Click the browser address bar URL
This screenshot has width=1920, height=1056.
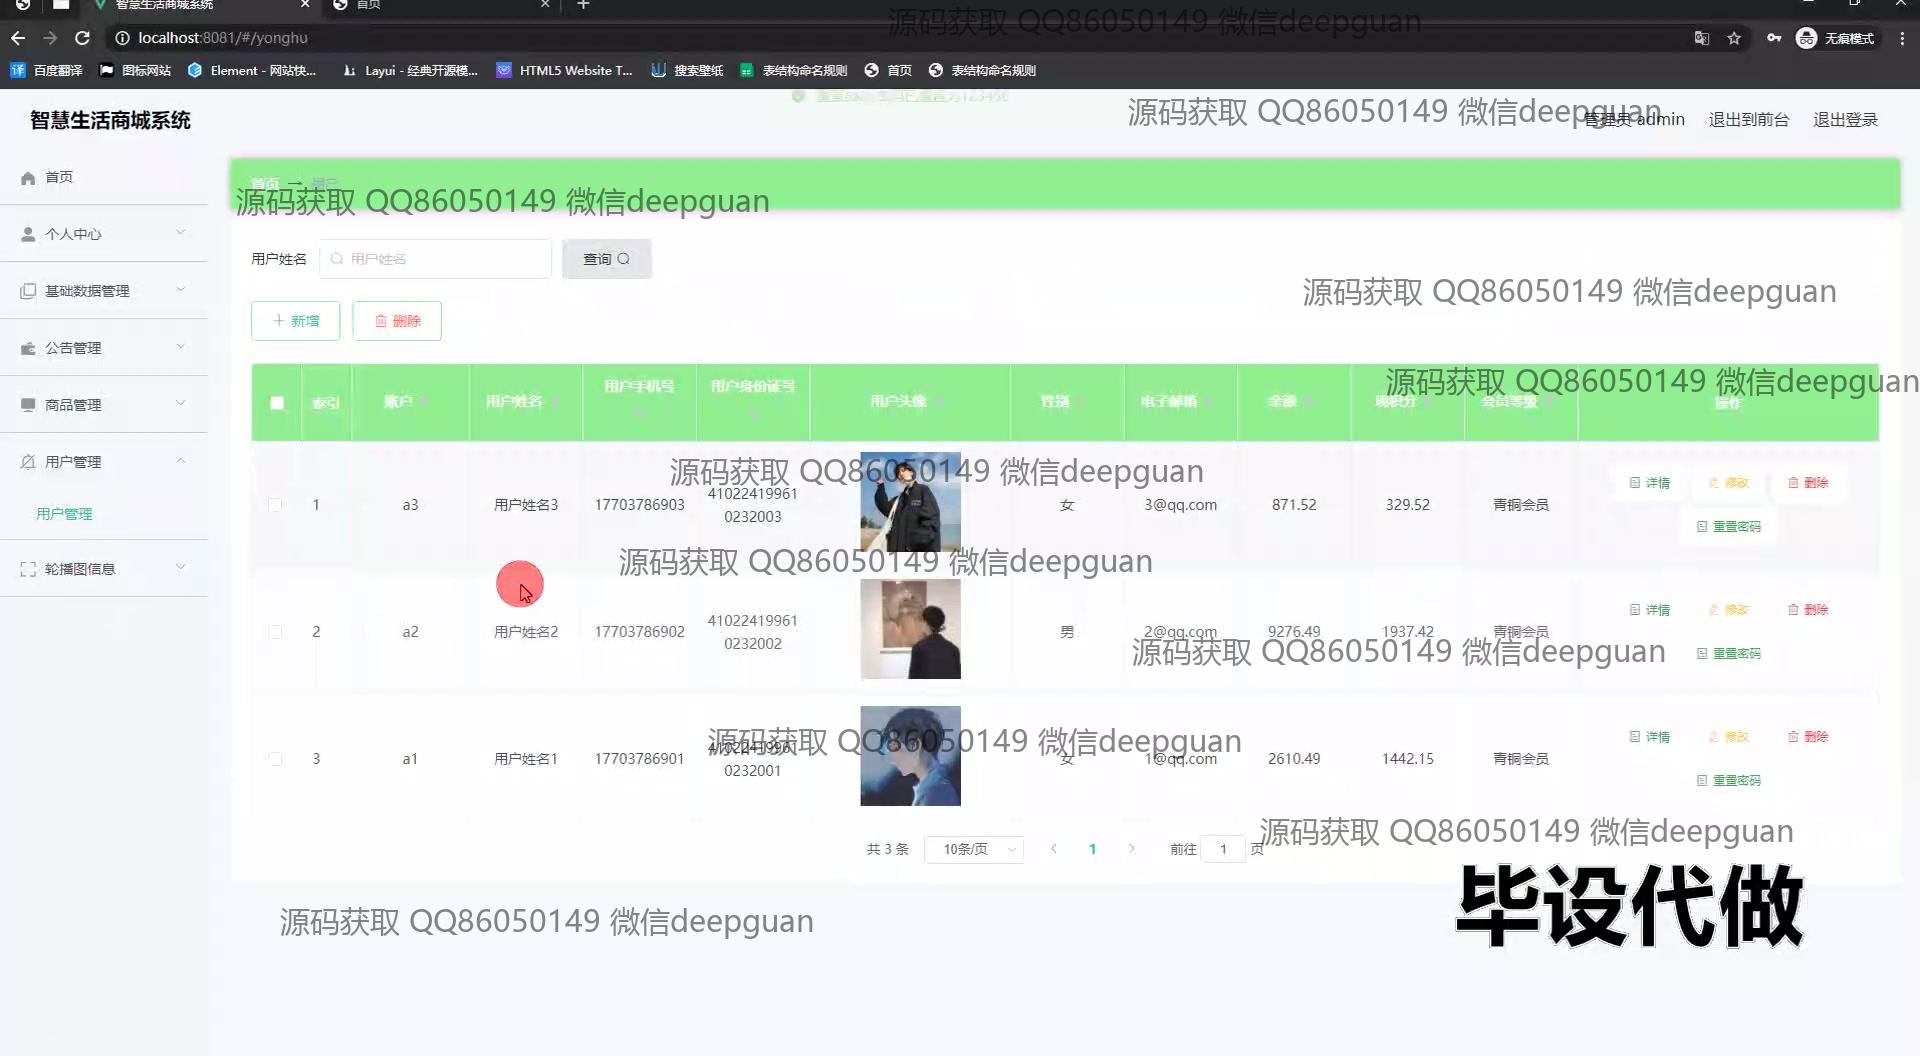click(223, 38)
